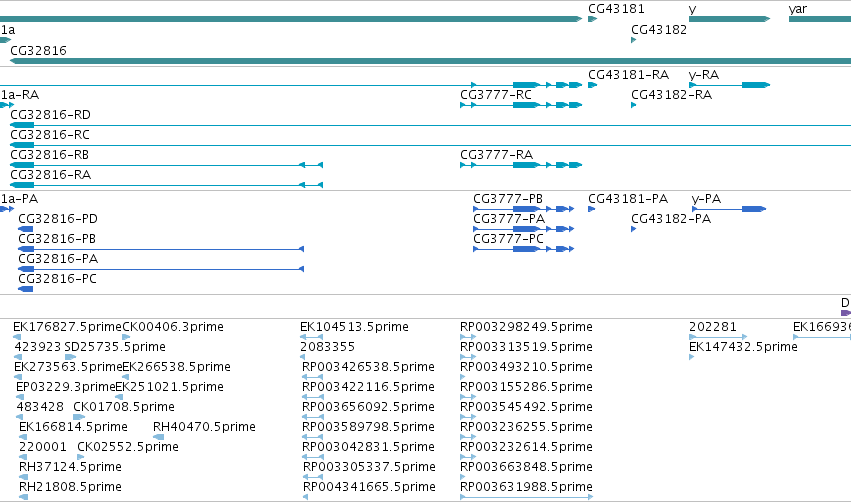Select protein CG43181-PA
This screenshot has width=851, height=502.
[628, 199]
